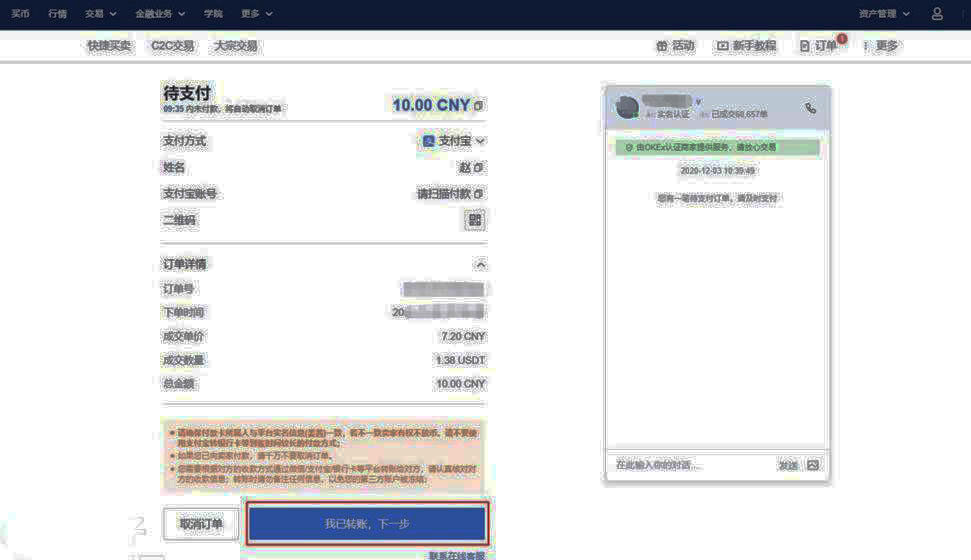Click the phone call icon in chat
This screenshot has height=560, width=971.
pos(810,108)
